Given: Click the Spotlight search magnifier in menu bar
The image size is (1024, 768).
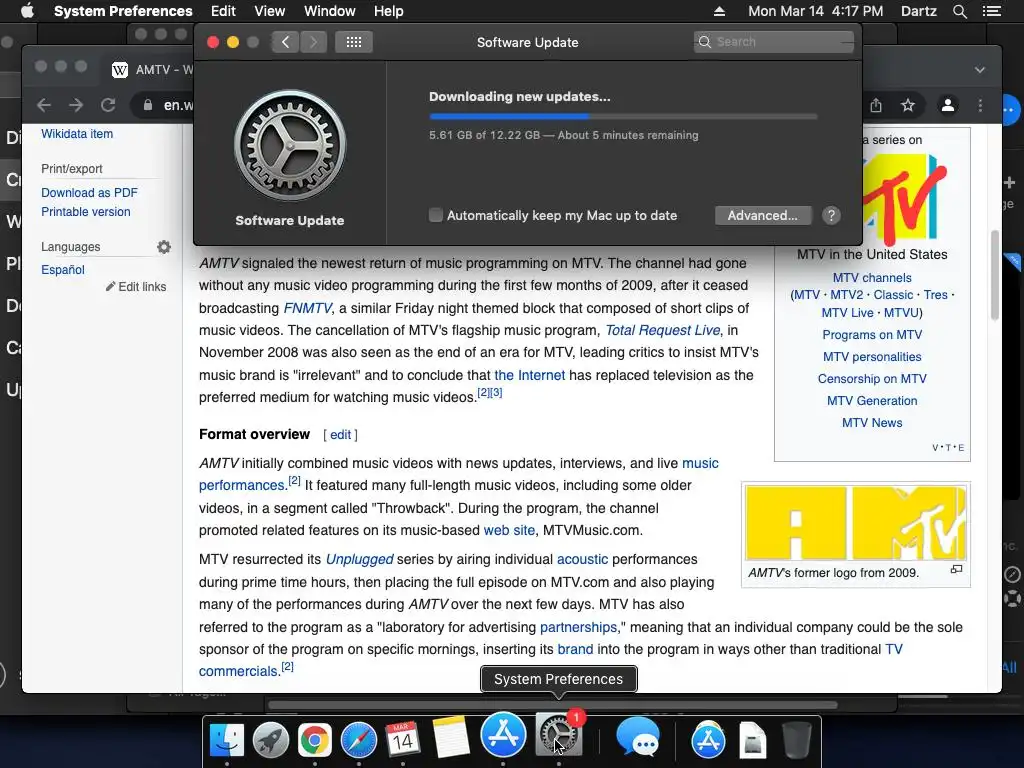Looking at the screenshot, I should (959, 11).
